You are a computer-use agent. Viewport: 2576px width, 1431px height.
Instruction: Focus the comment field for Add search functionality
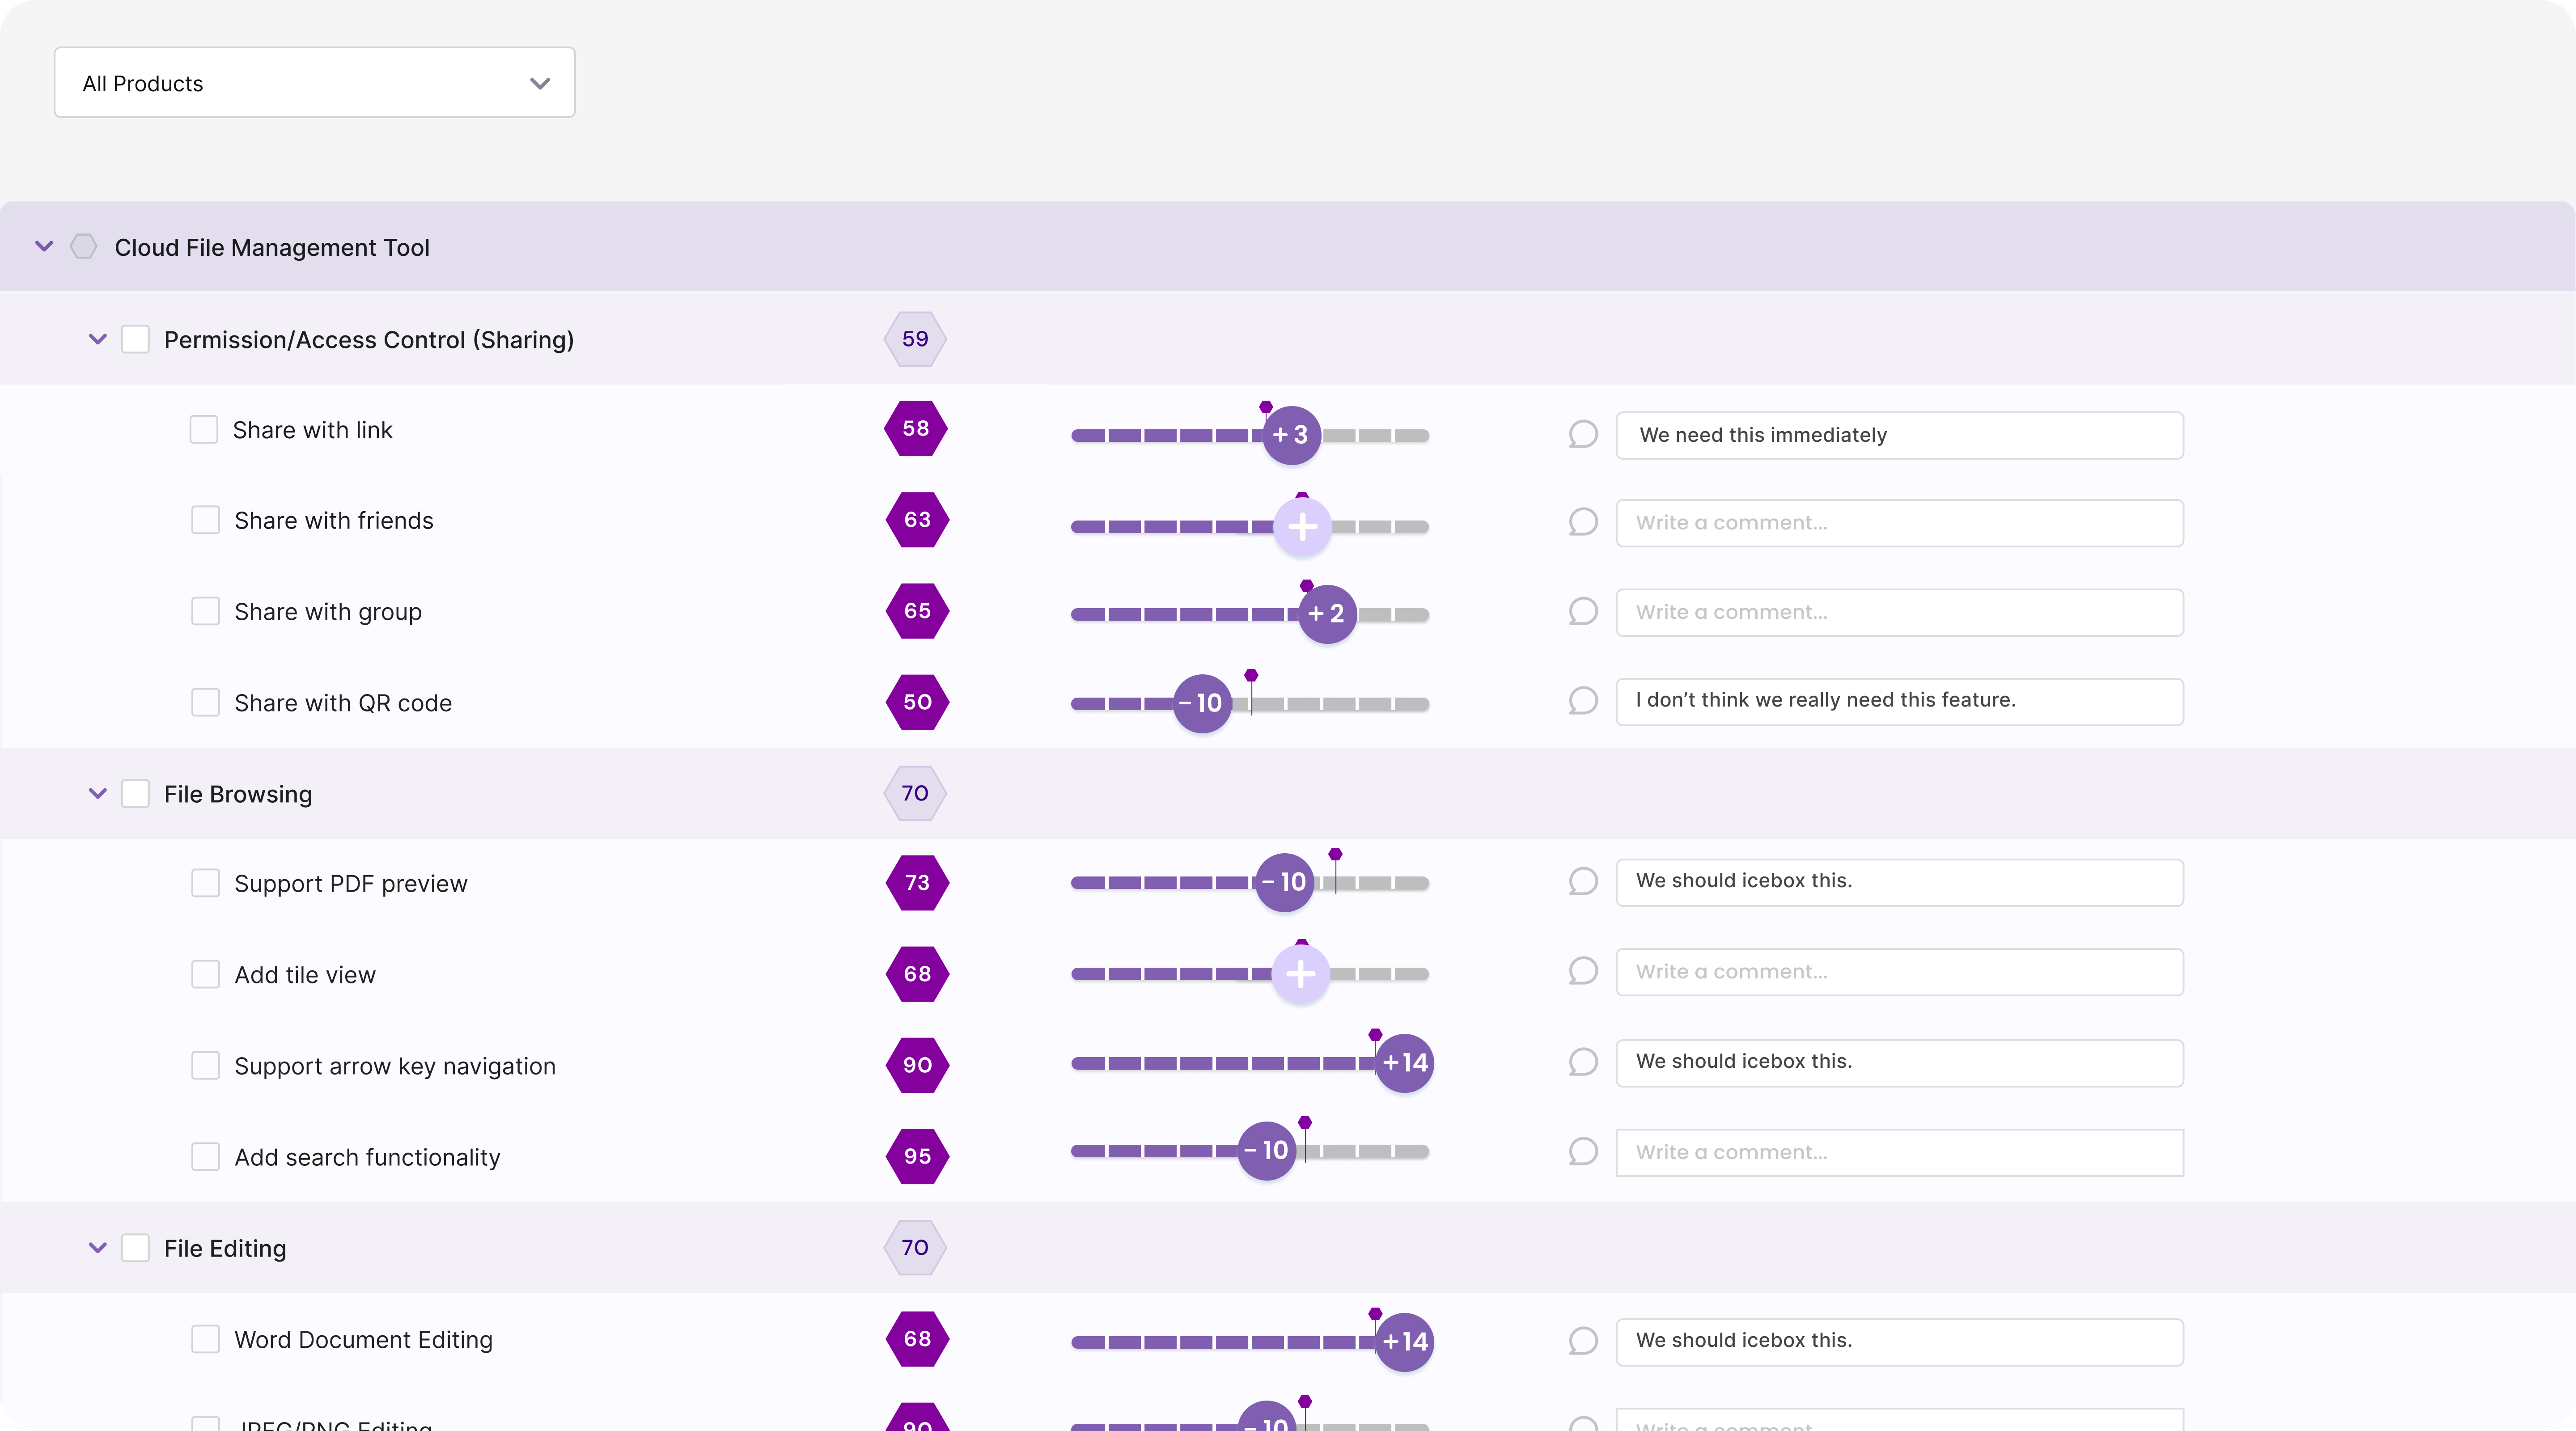coord(1899,1153)
